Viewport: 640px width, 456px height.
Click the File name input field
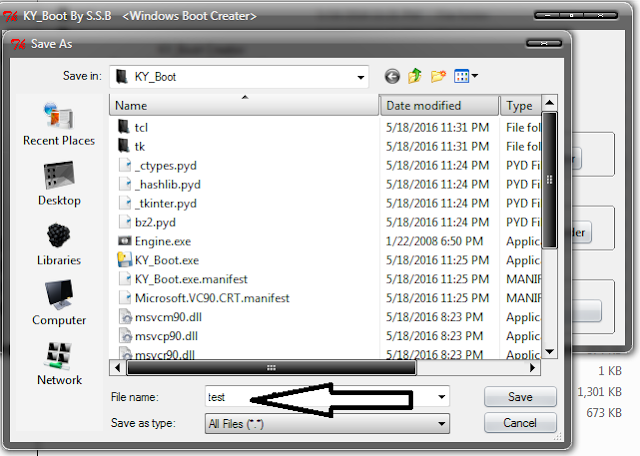coord(327,397)
